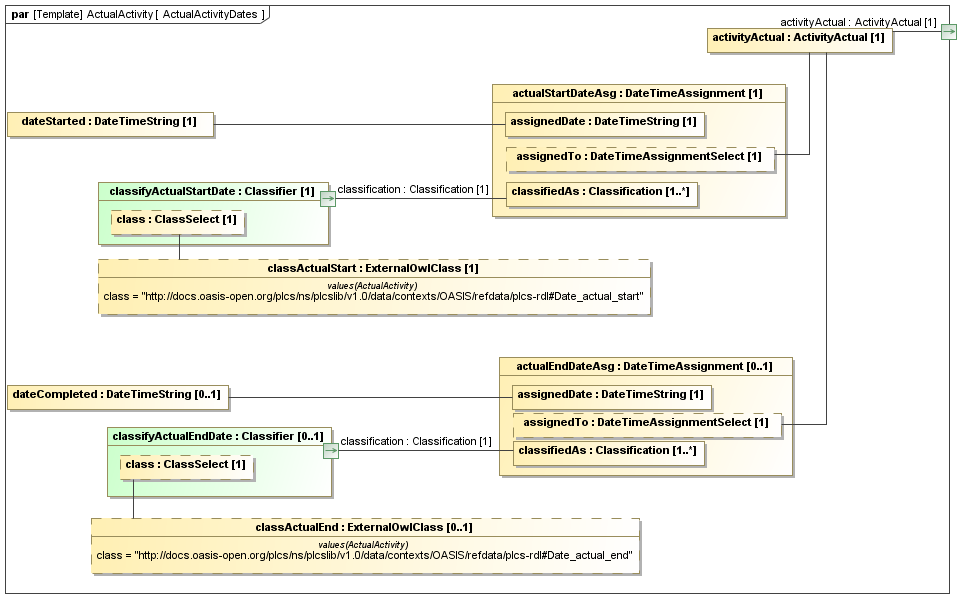Click the actualEndDateAsg block header
This screenshot has width=971, height=608.
point(645,366)
